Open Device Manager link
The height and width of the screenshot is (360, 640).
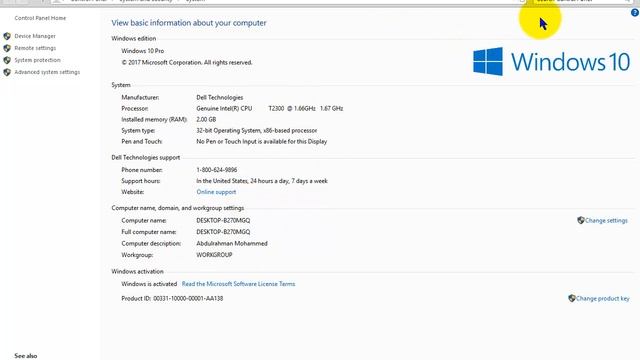(35, 36)
